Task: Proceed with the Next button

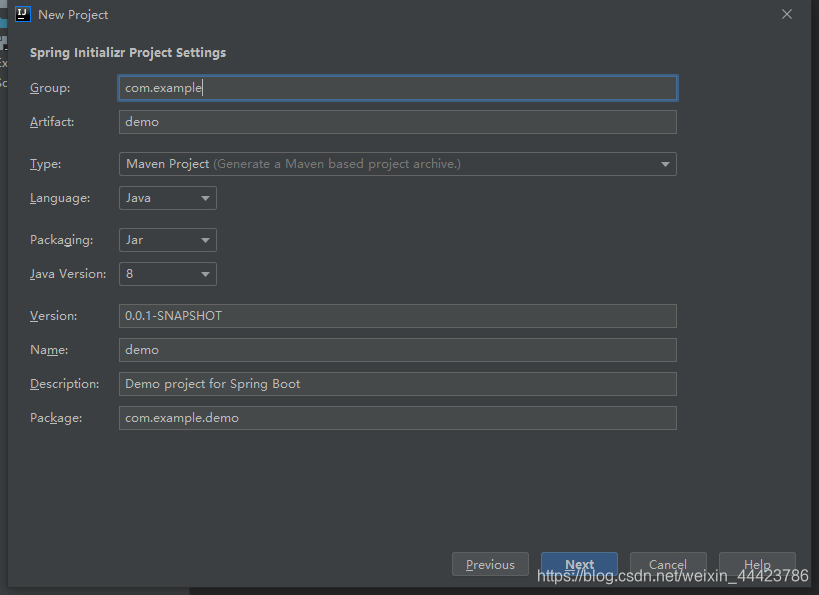Action: tap(579, 564)
